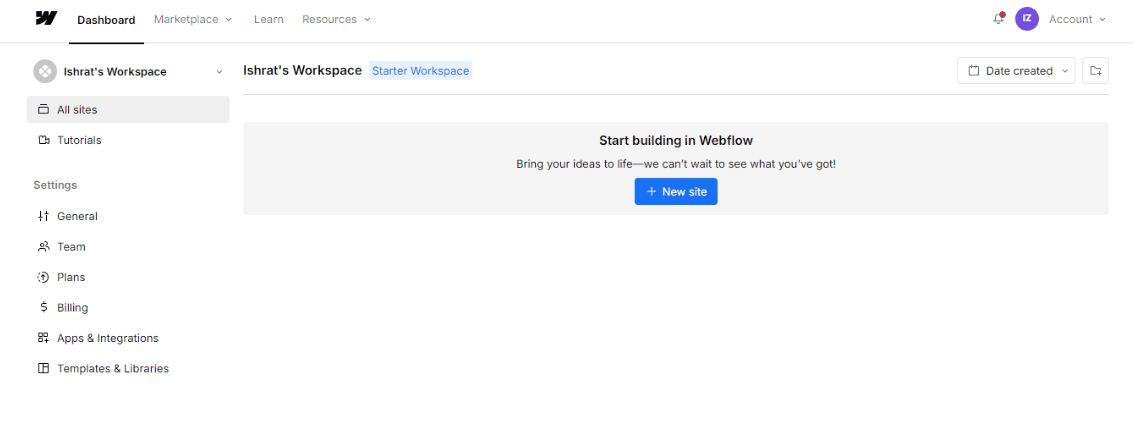The width and height of the screenshot is (1134, 432).
Task: Click the Billing dollar icon
Action: [43, 308]
